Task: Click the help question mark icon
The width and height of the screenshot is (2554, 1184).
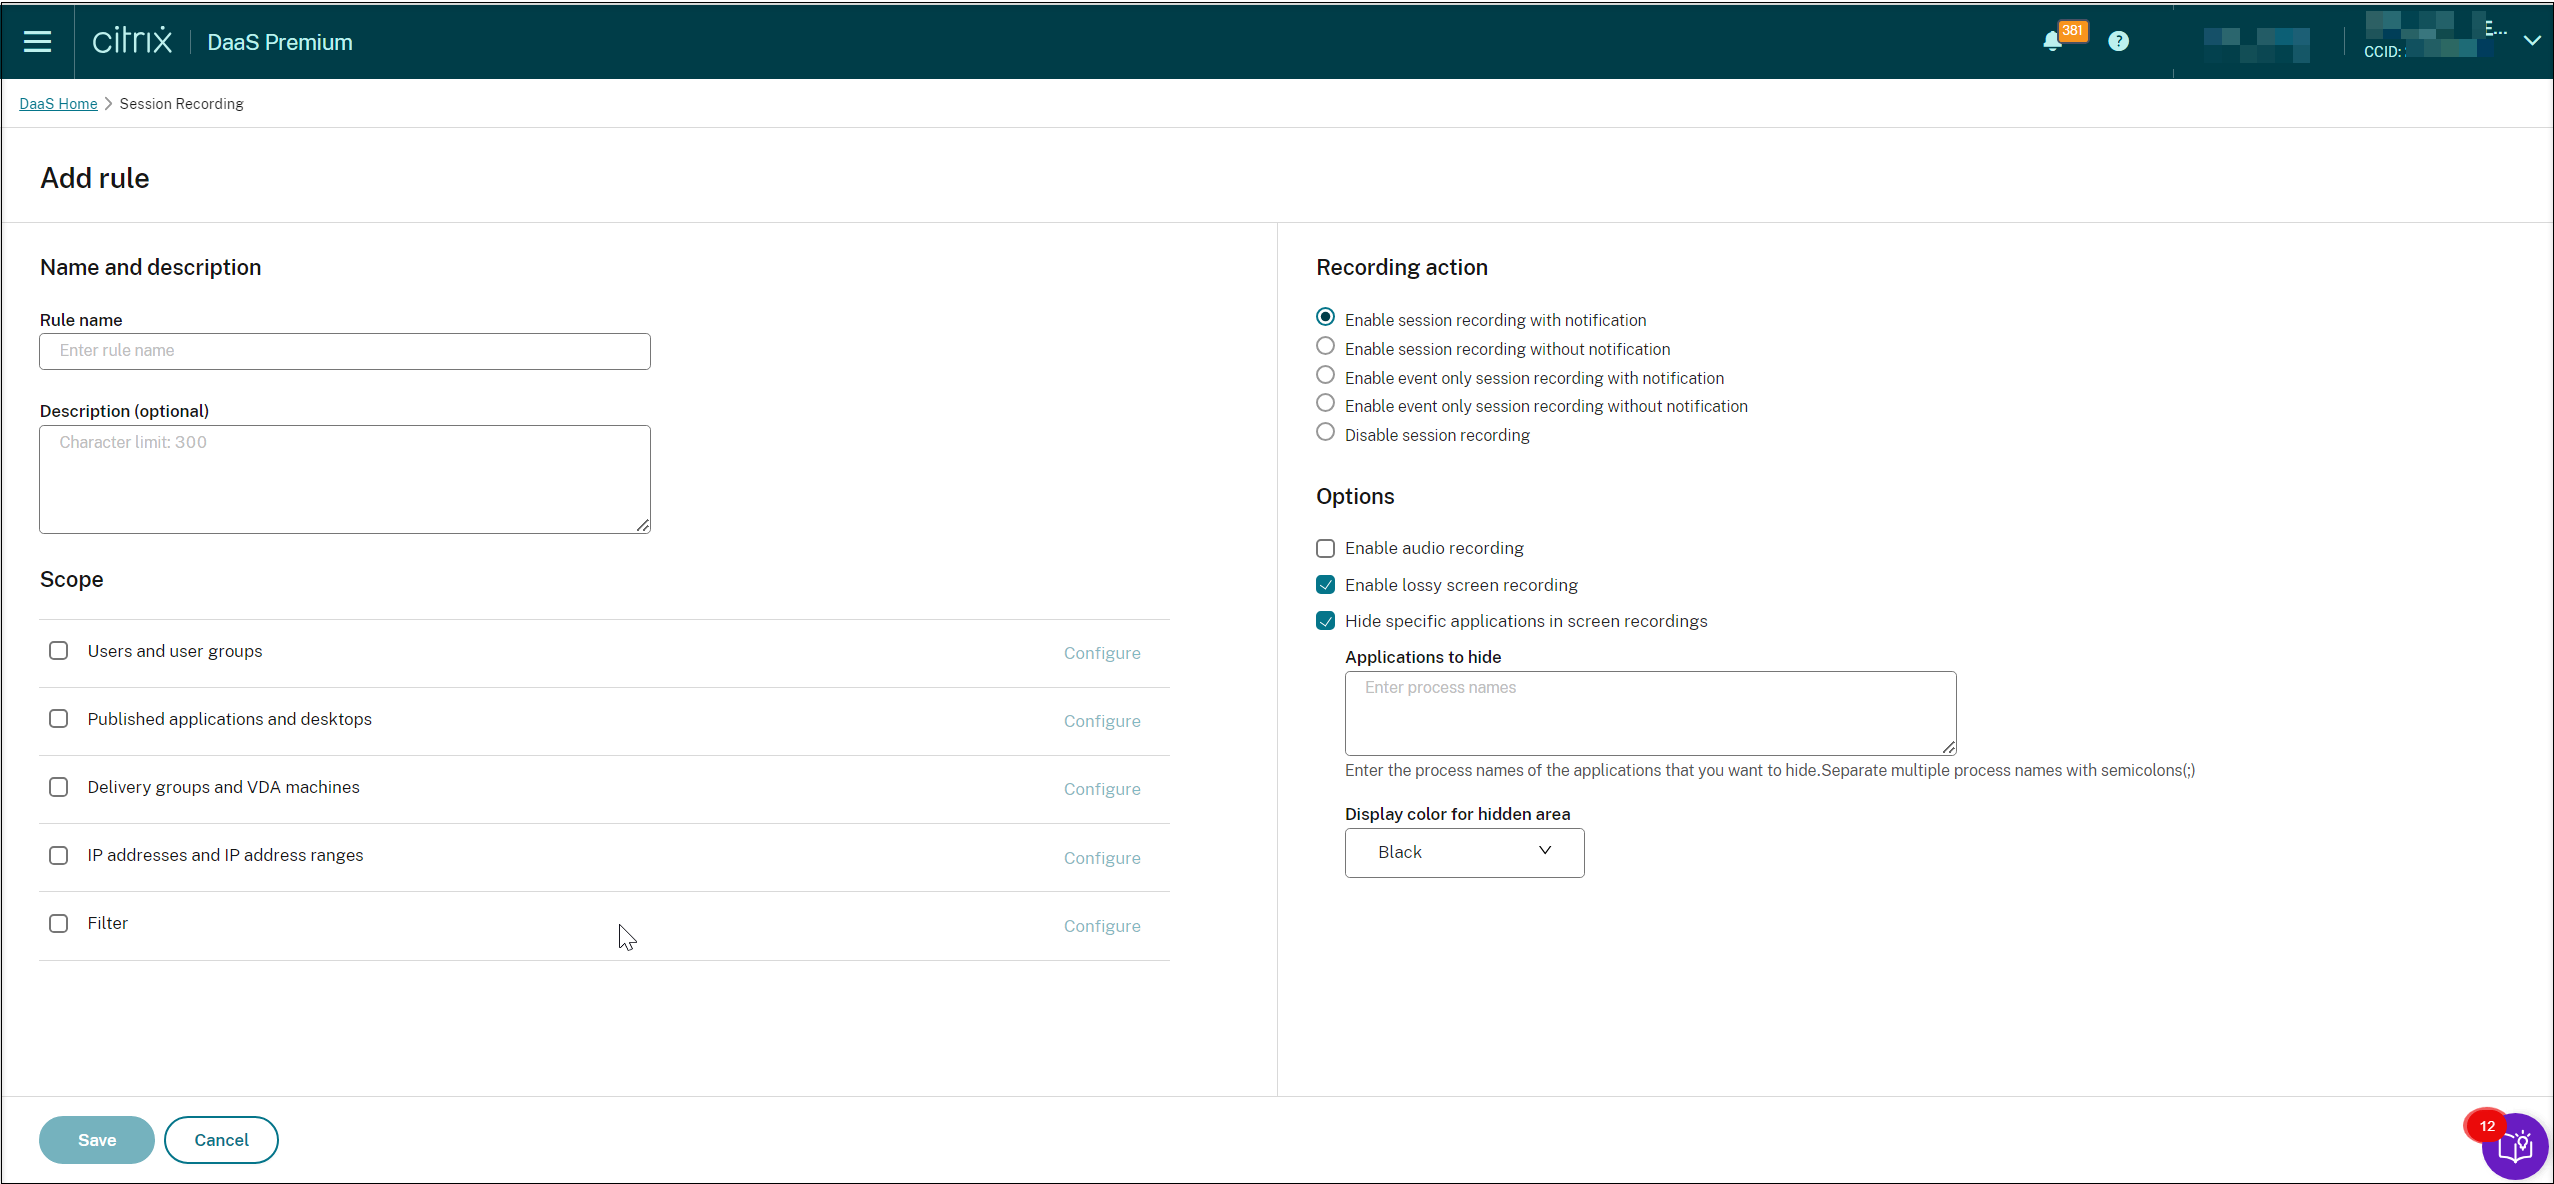Action: [2119, 39]
